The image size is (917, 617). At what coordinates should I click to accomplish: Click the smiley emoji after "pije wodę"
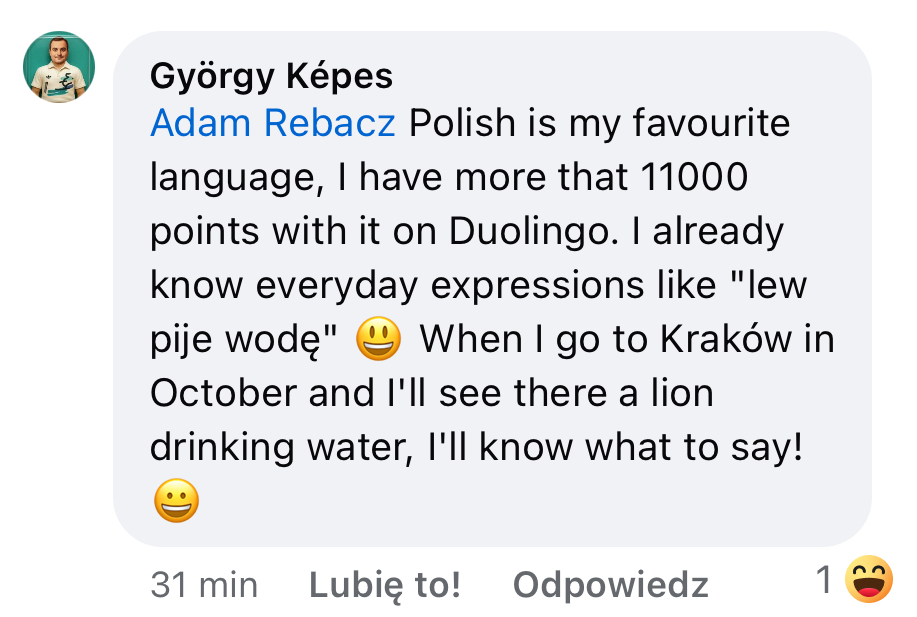378,340
